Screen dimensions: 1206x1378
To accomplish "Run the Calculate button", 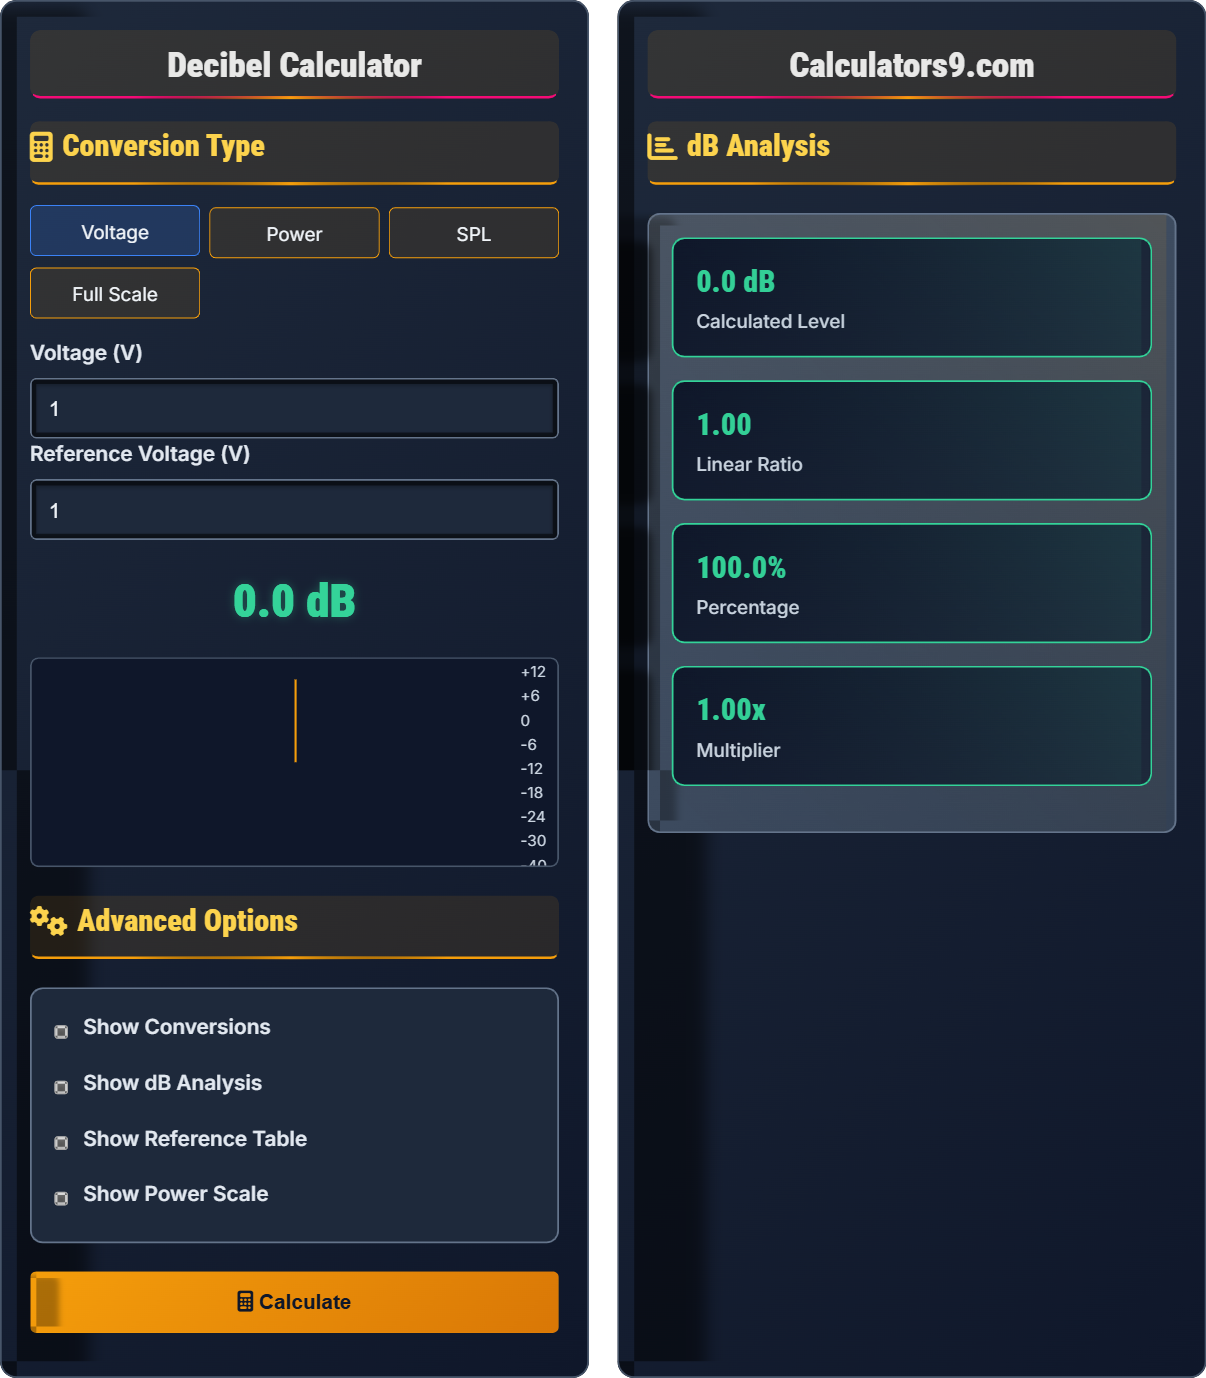I will pyautogui.click(x=294, y=1302).
